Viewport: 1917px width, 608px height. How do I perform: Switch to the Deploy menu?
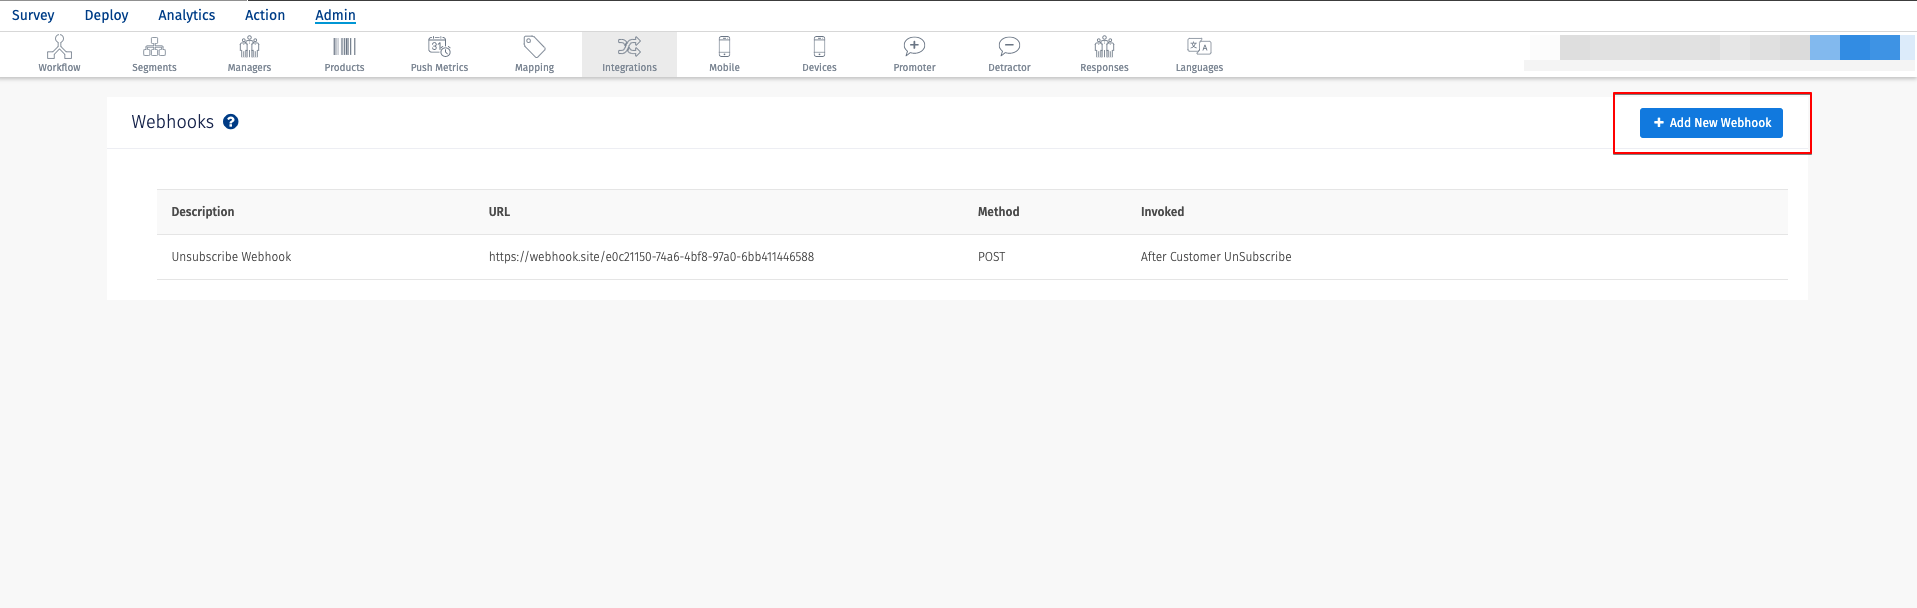[x=107, y=15]
